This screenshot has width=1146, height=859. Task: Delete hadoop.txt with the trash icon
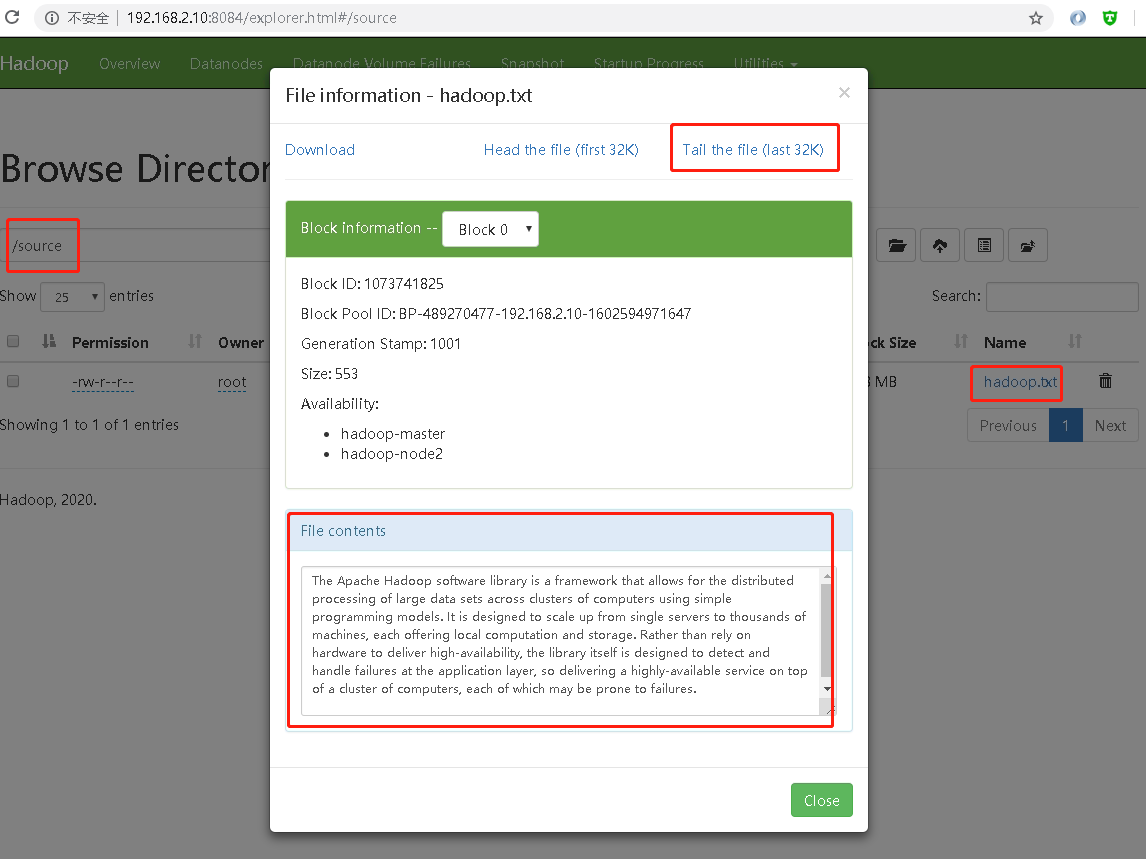pos(1105,380)
